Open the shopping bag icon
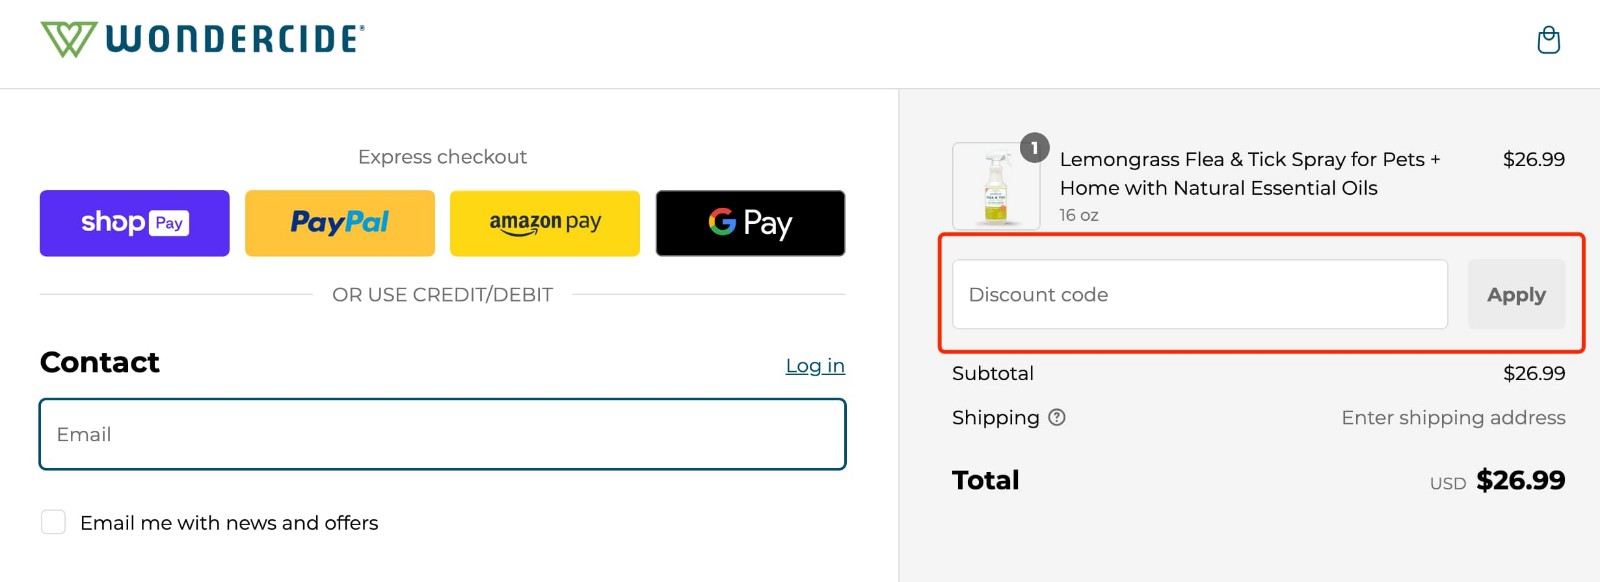Viewport: 1600px width, 582px height. tap(1547, 40)
